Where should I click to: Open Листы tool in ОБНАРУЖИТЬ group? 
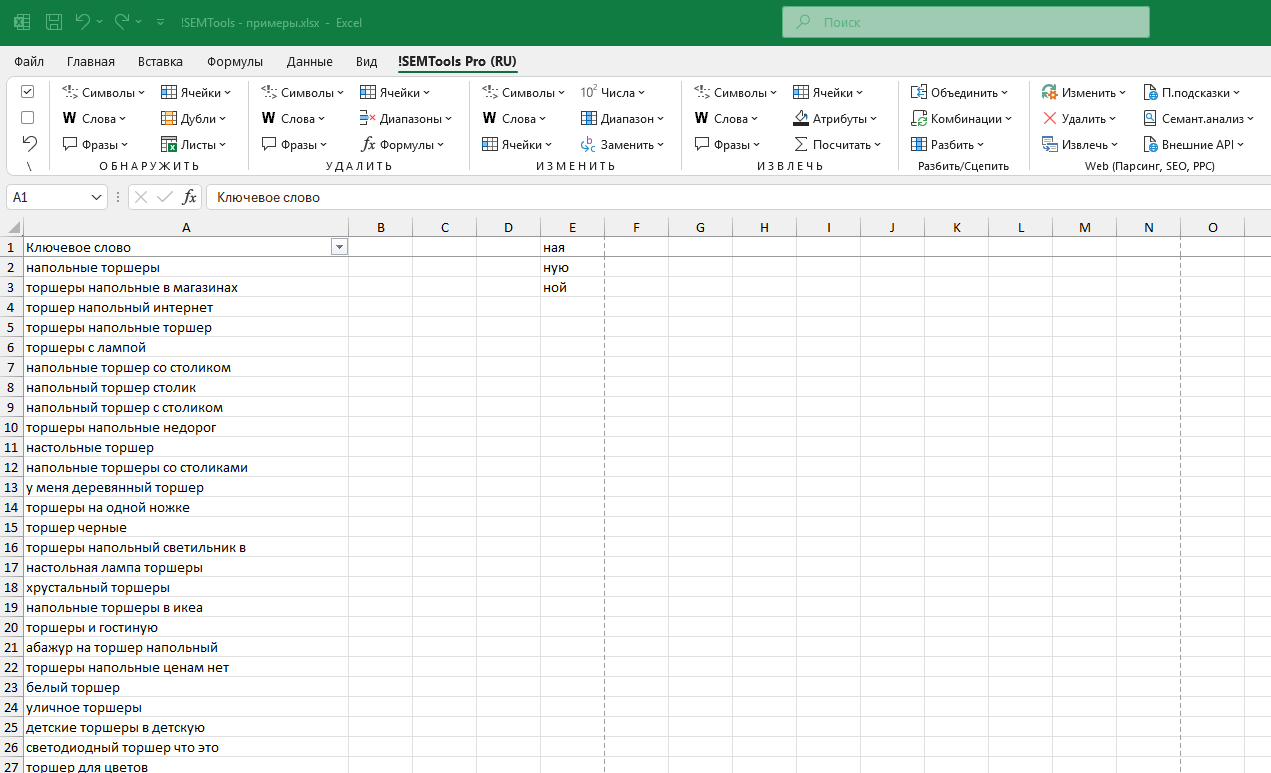pos(194,144)
